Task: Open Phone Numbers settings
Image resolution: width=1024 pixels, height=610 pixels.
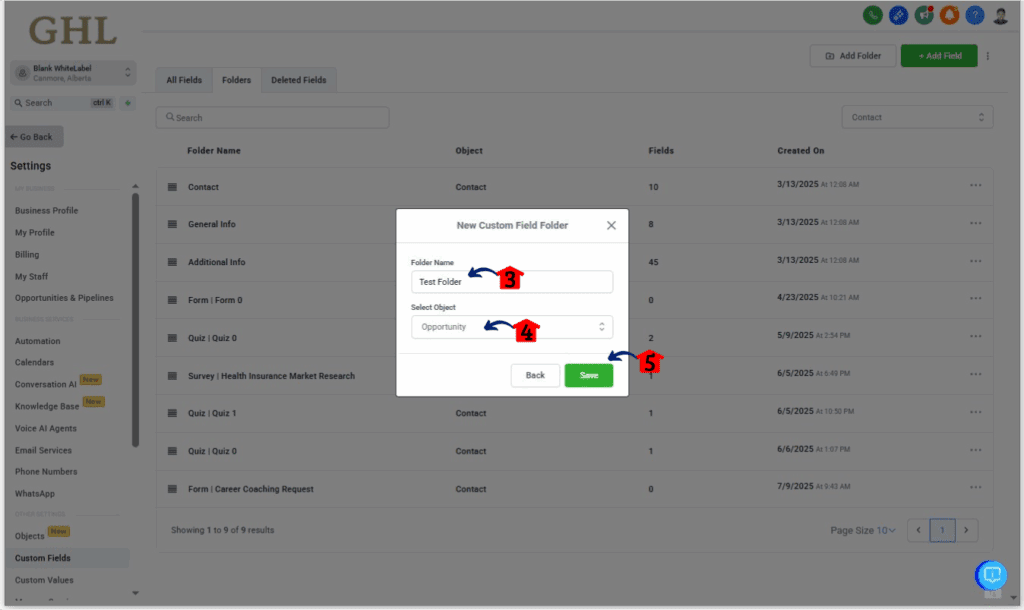Action: point(46,472)
